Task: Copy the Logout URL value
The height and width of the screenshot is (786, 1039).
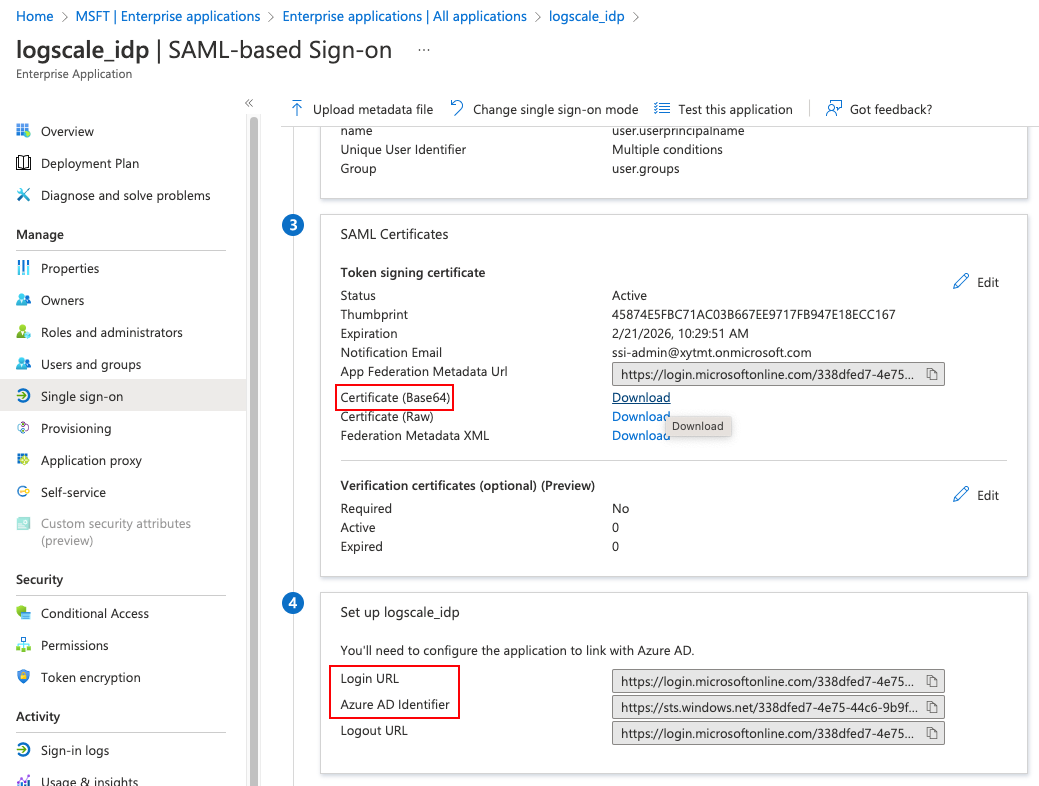Action: coord(933,732)
